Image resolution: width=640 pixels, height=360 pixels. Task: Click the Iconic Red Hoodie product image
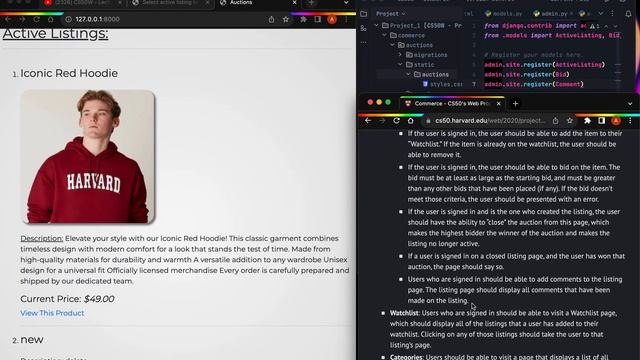click(88, 157)
